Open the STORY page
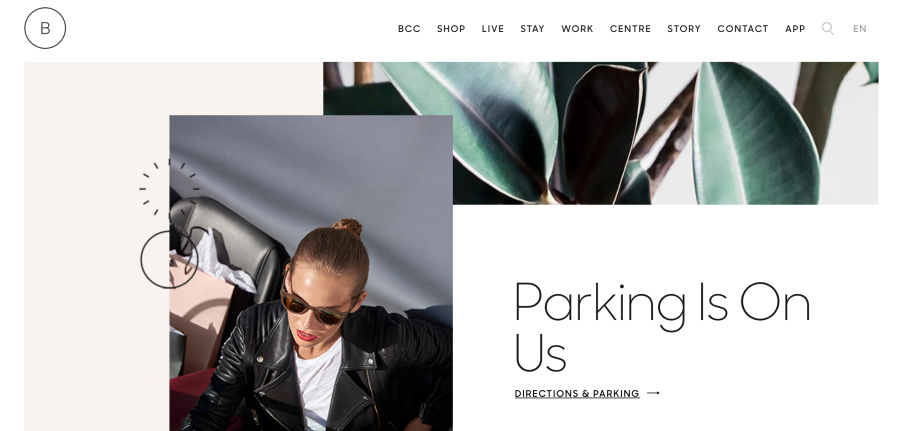 coord(684,29)
